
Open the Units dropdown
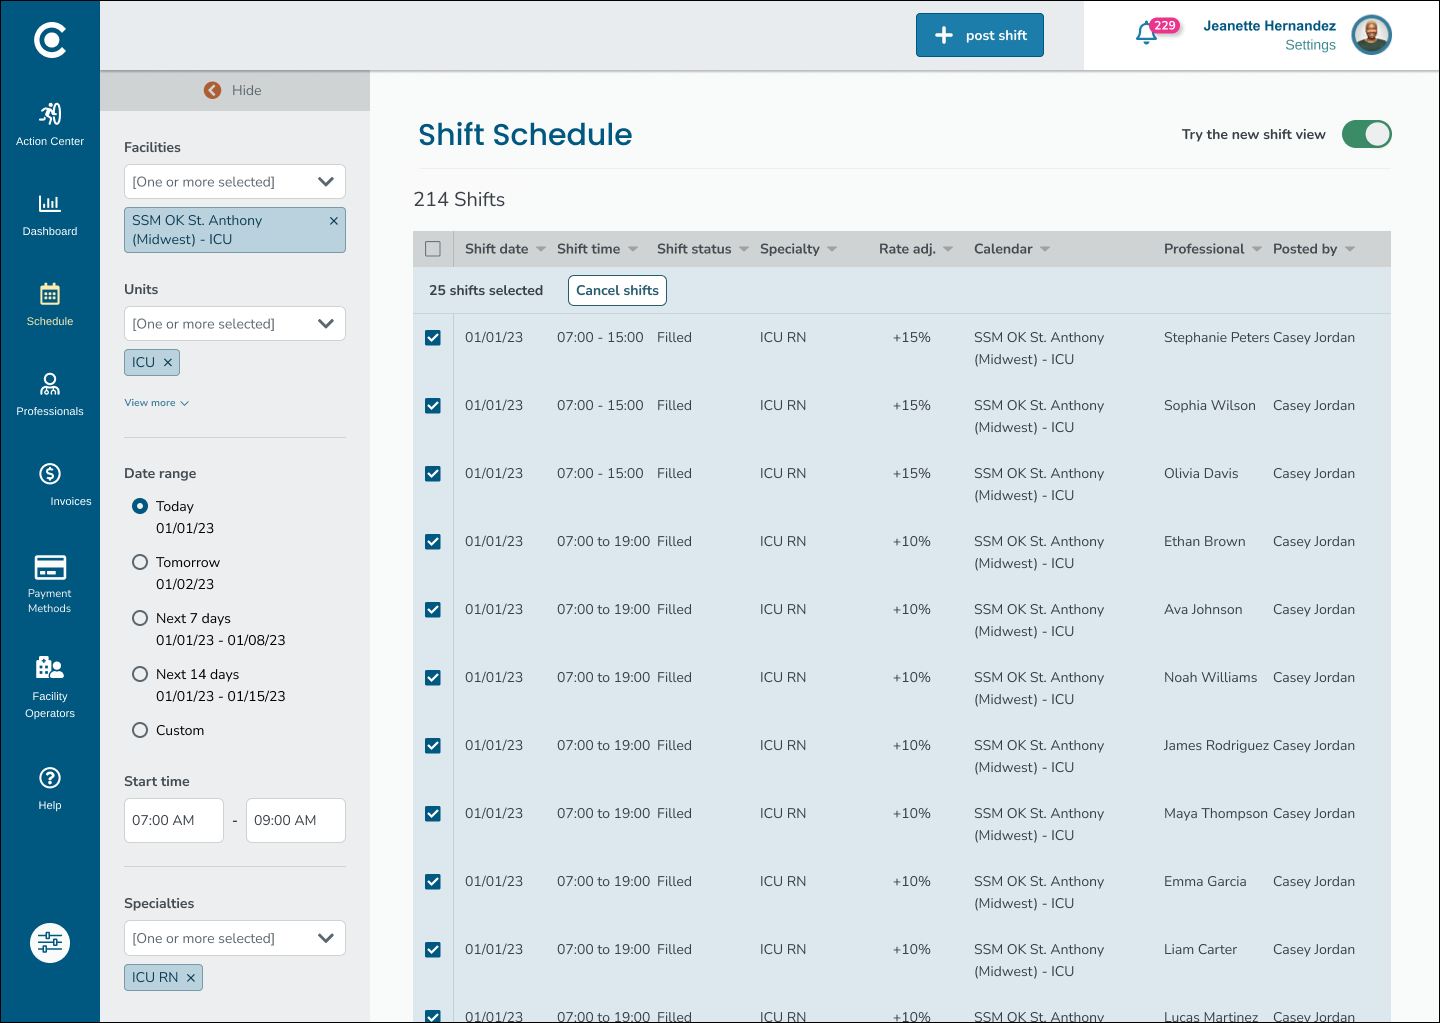[x=235, y=324]
